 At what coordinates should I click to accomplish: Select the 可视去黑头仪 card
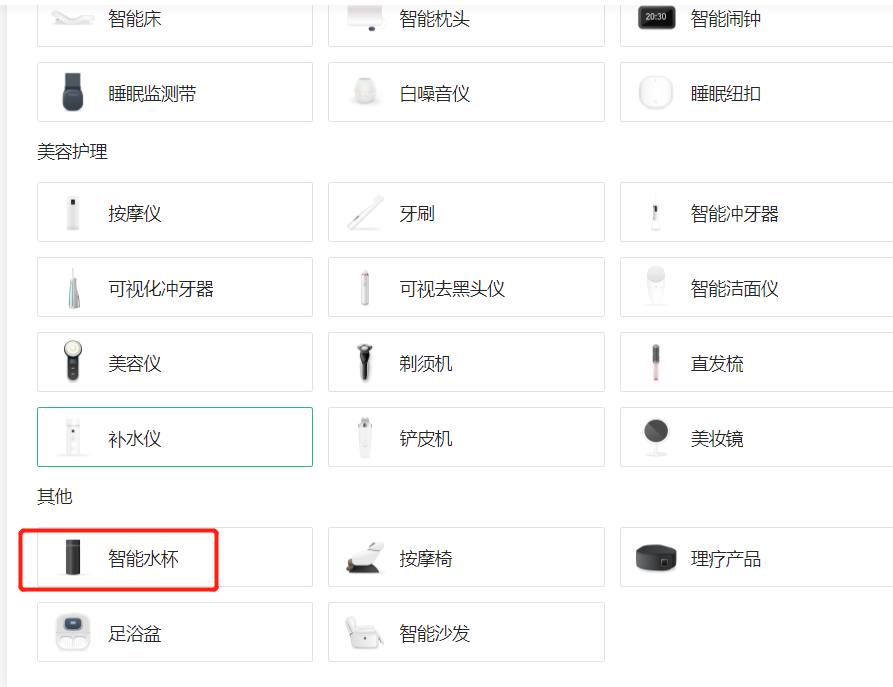[x=466, y=288]
